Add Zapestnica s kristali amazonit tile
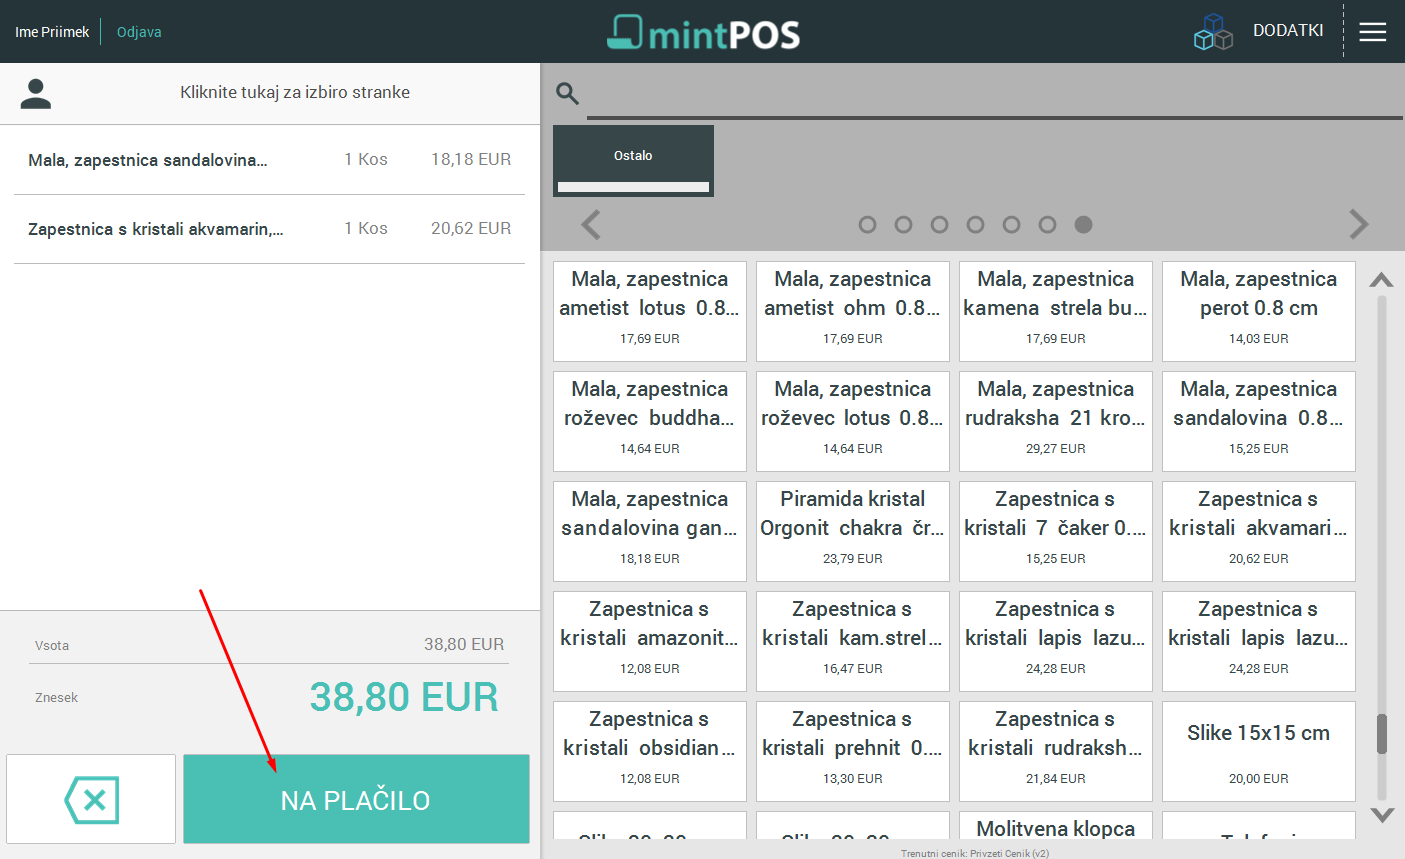The image size is (1405, 859). [x=650, y=641]
